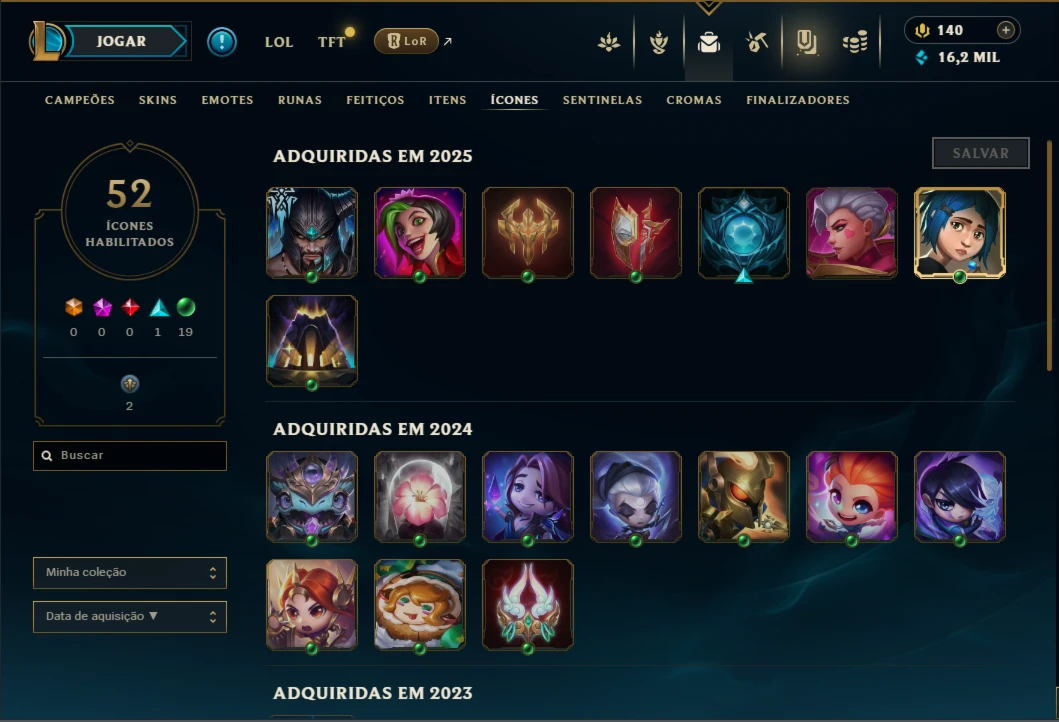Click the vertical scrollbar on right

click(1049, 255)
